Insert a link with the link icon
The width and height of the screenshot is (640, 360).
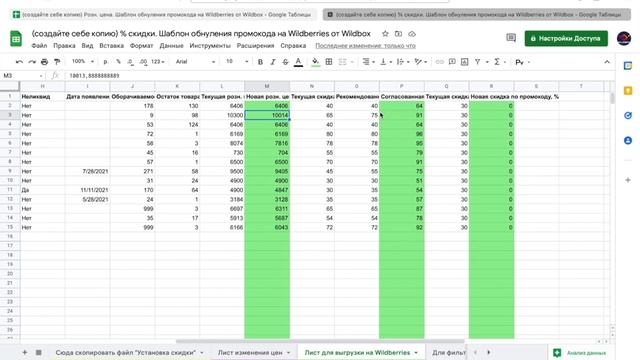tap(440, 62)
